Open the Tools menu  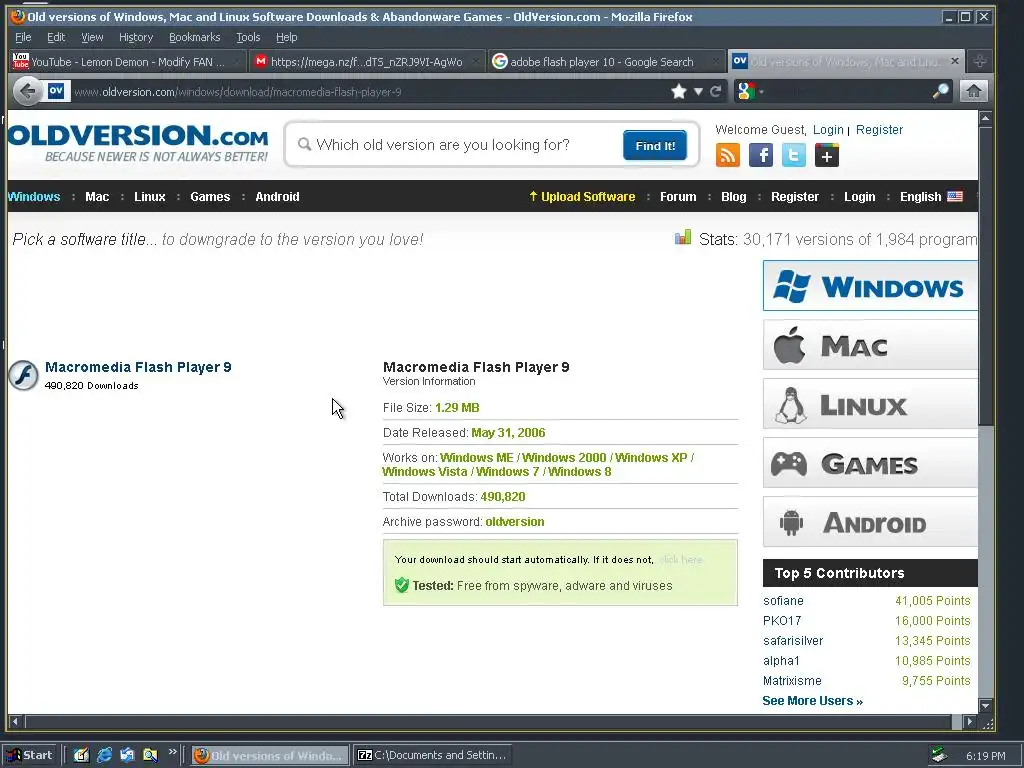(x=248, y=37)
